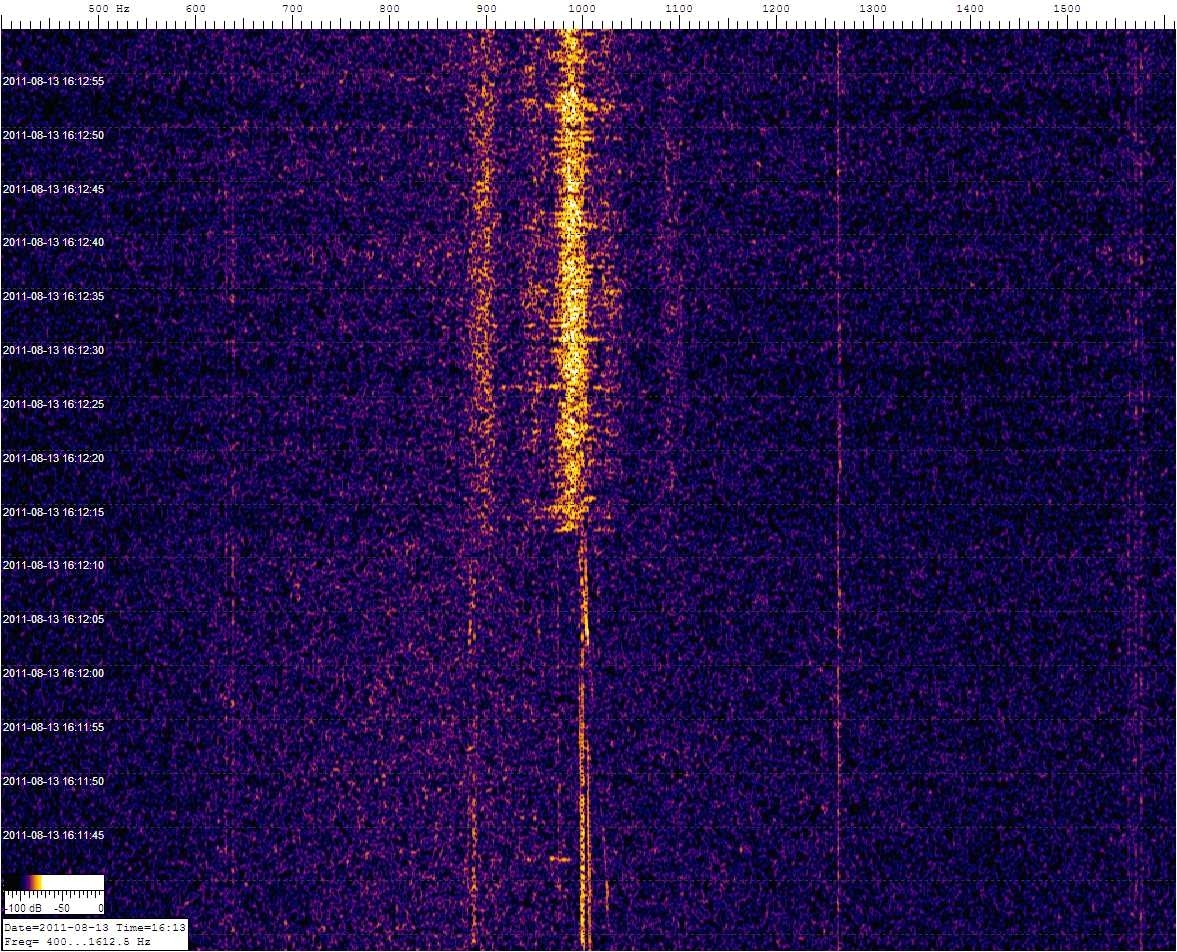Click the 1000 Hz frequency axis label
The image size is (1177, 952).
coord(582,9)
